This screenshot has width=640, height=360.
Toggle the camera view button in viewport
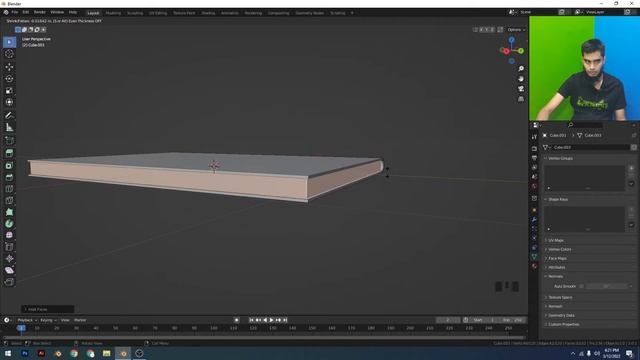(x=521, y=89)
